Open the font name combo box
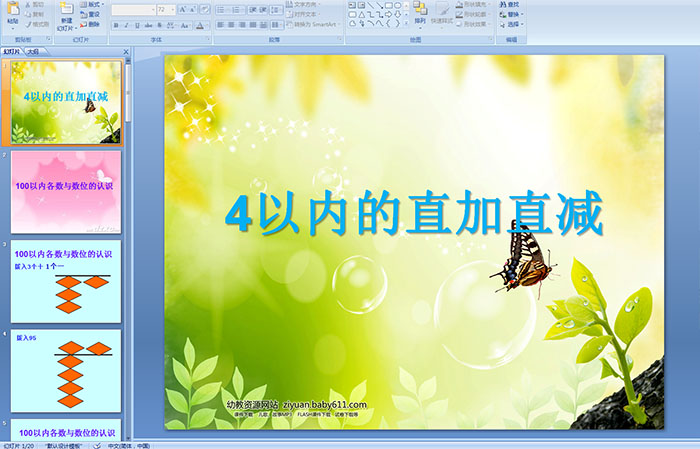Viewport: 700px width, 449px height. tap(133, 10)
